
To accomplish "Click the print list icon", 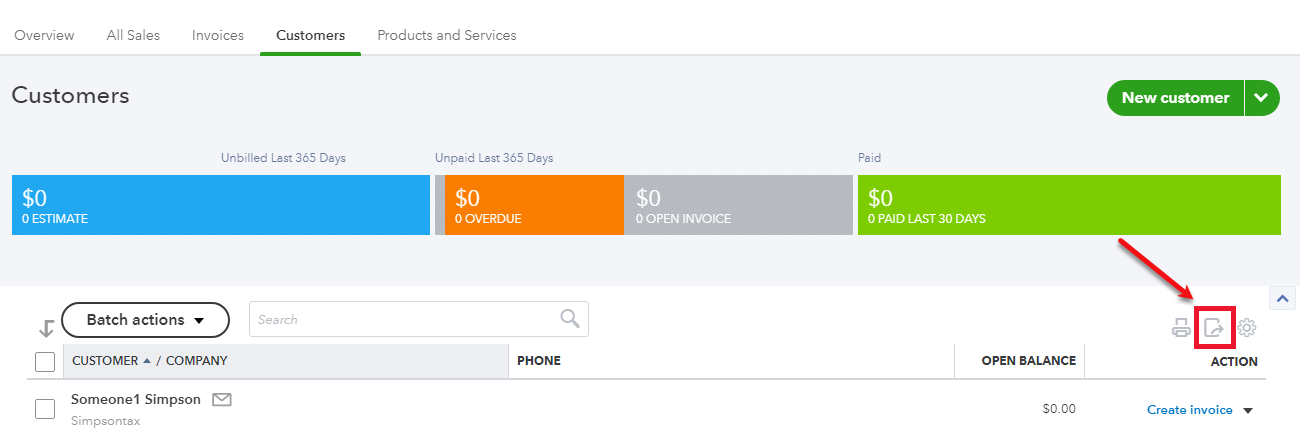I will click(1182, 327).
